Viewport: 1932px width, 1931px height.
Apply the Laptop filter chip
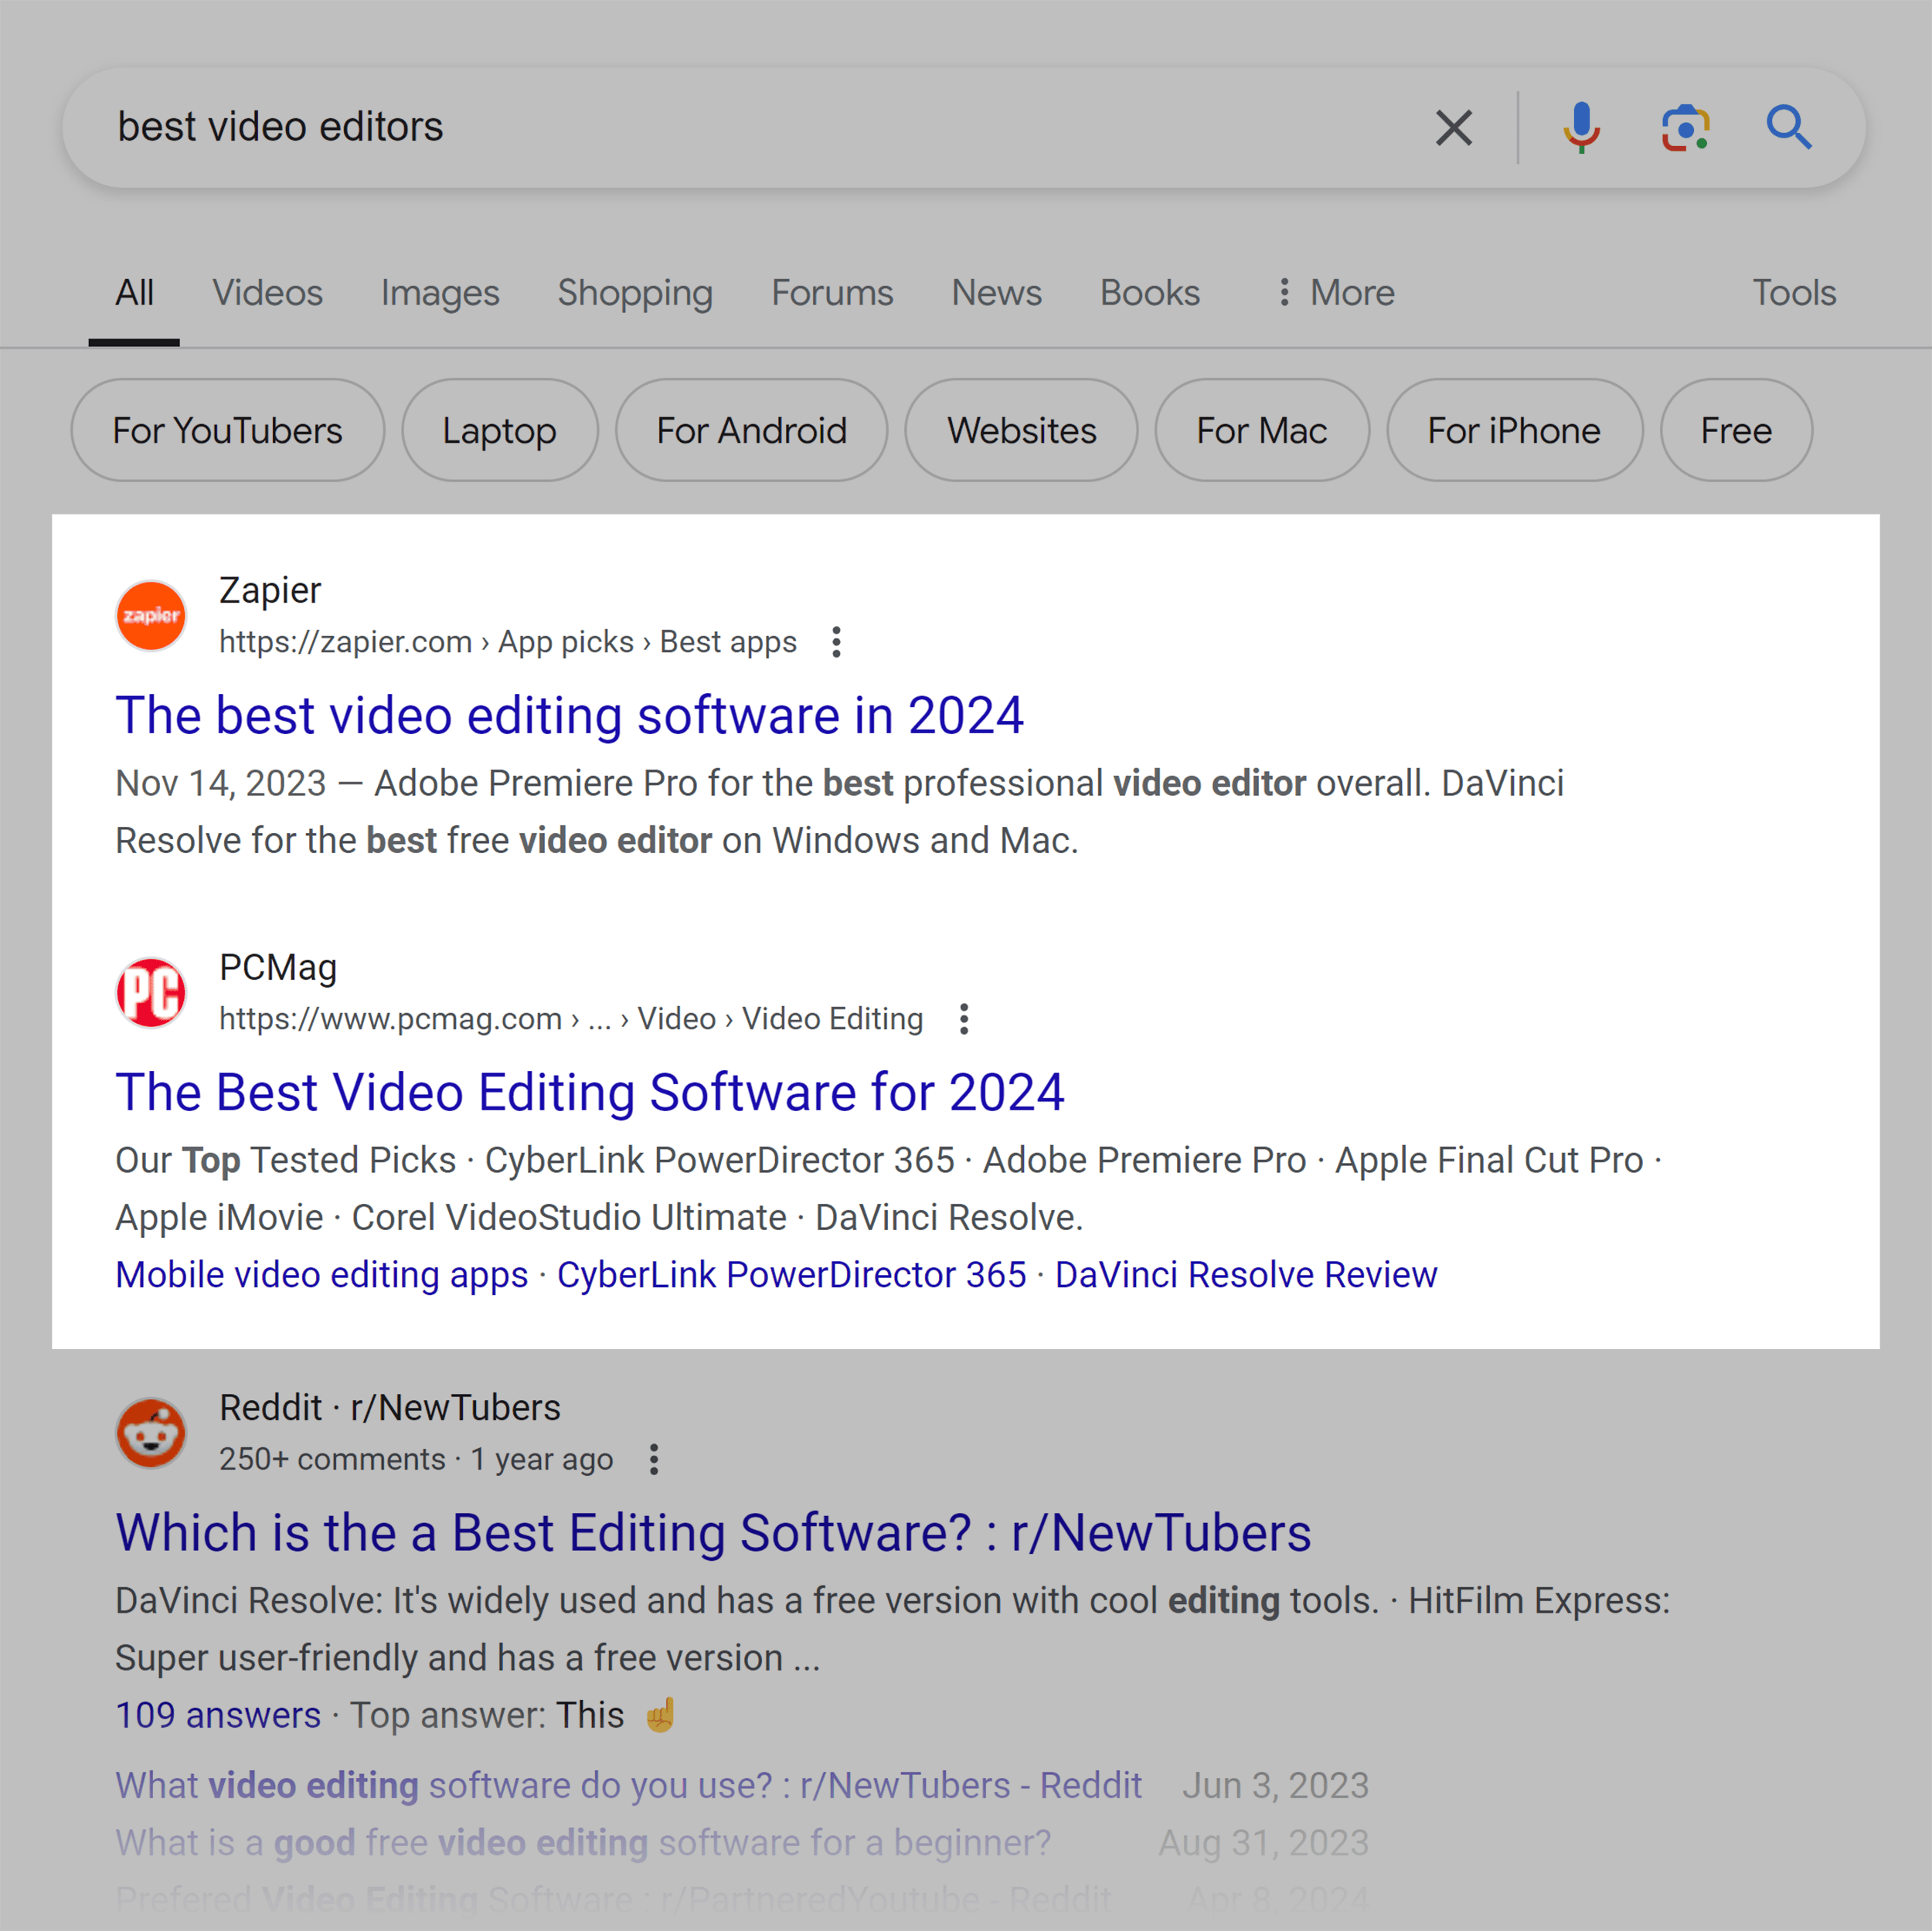(500, 430)
